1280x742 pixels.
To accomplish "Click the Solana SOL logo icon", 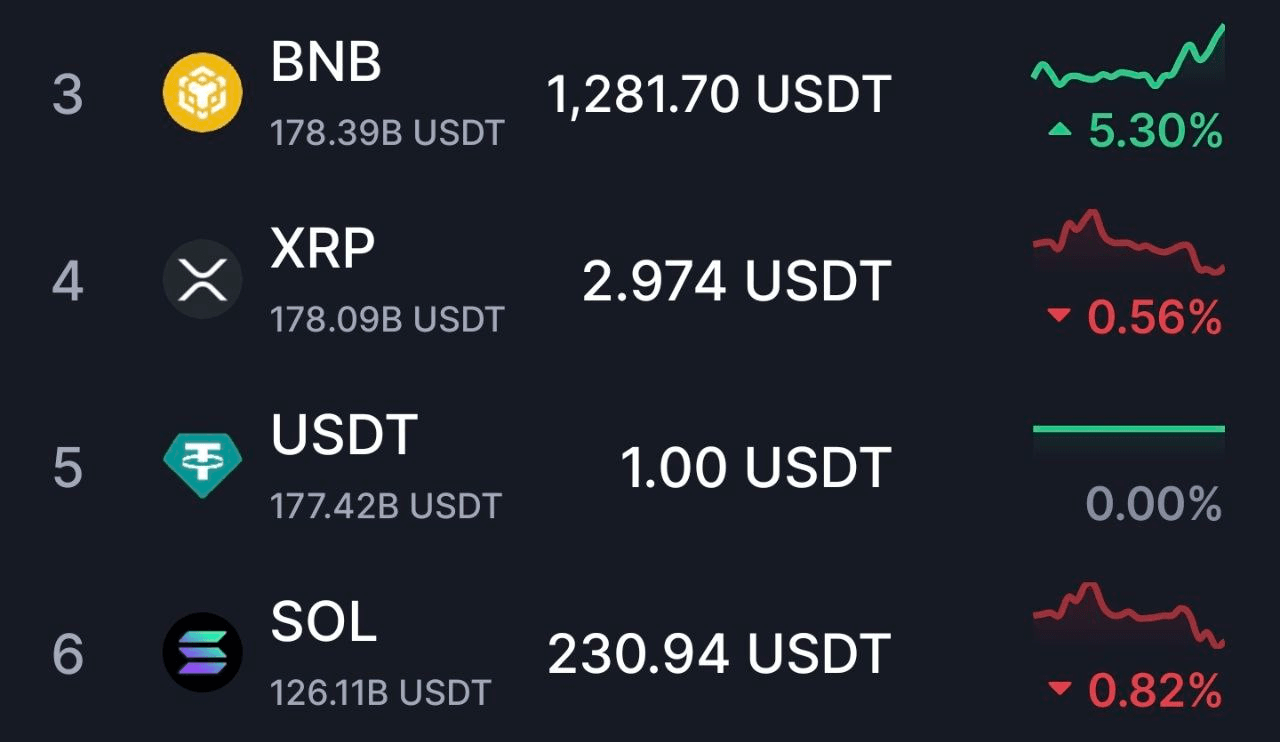I will [x=202, y=652].
